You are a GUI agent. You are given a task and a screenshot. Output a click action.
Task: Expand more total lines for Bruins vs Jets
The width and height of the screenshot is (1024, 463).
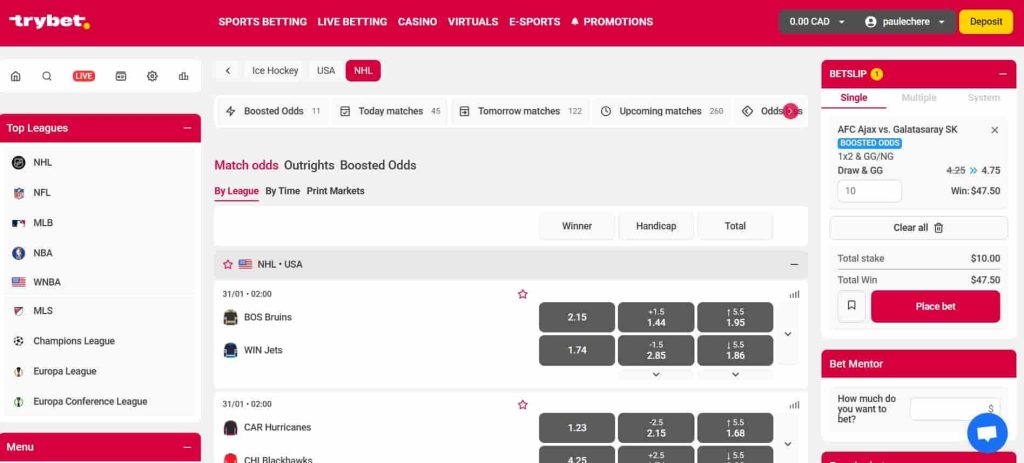(735, 374)
